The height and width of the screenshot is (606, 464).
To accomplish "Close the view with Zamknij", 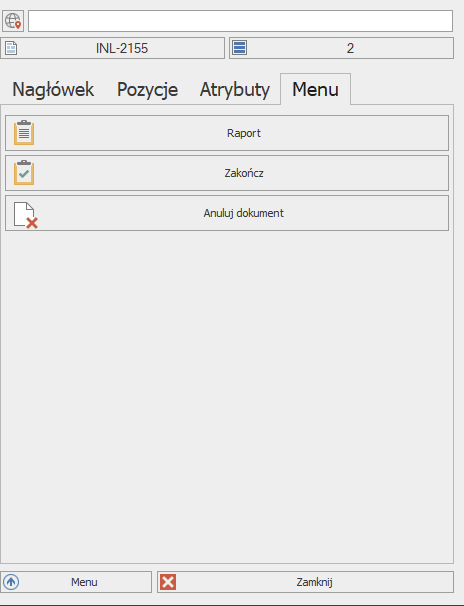I will 306,582.
